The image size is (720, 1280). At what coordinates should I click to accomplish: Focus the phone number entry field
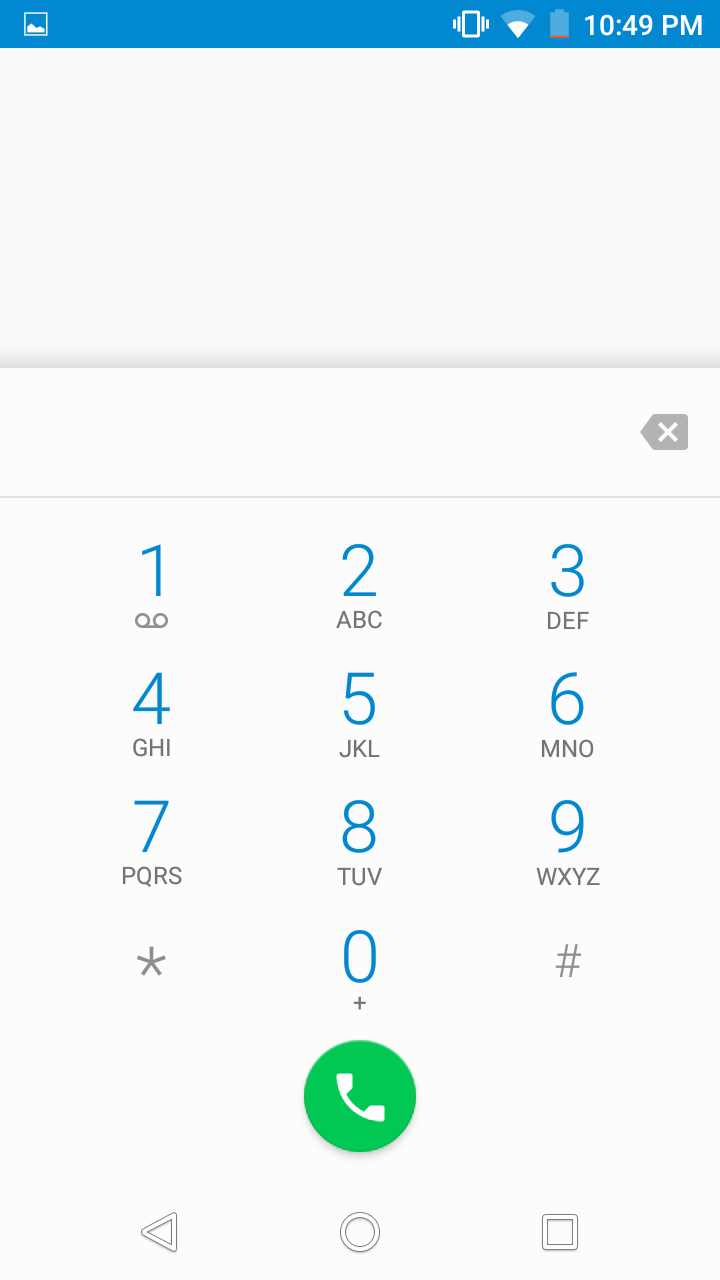[310, 432]
